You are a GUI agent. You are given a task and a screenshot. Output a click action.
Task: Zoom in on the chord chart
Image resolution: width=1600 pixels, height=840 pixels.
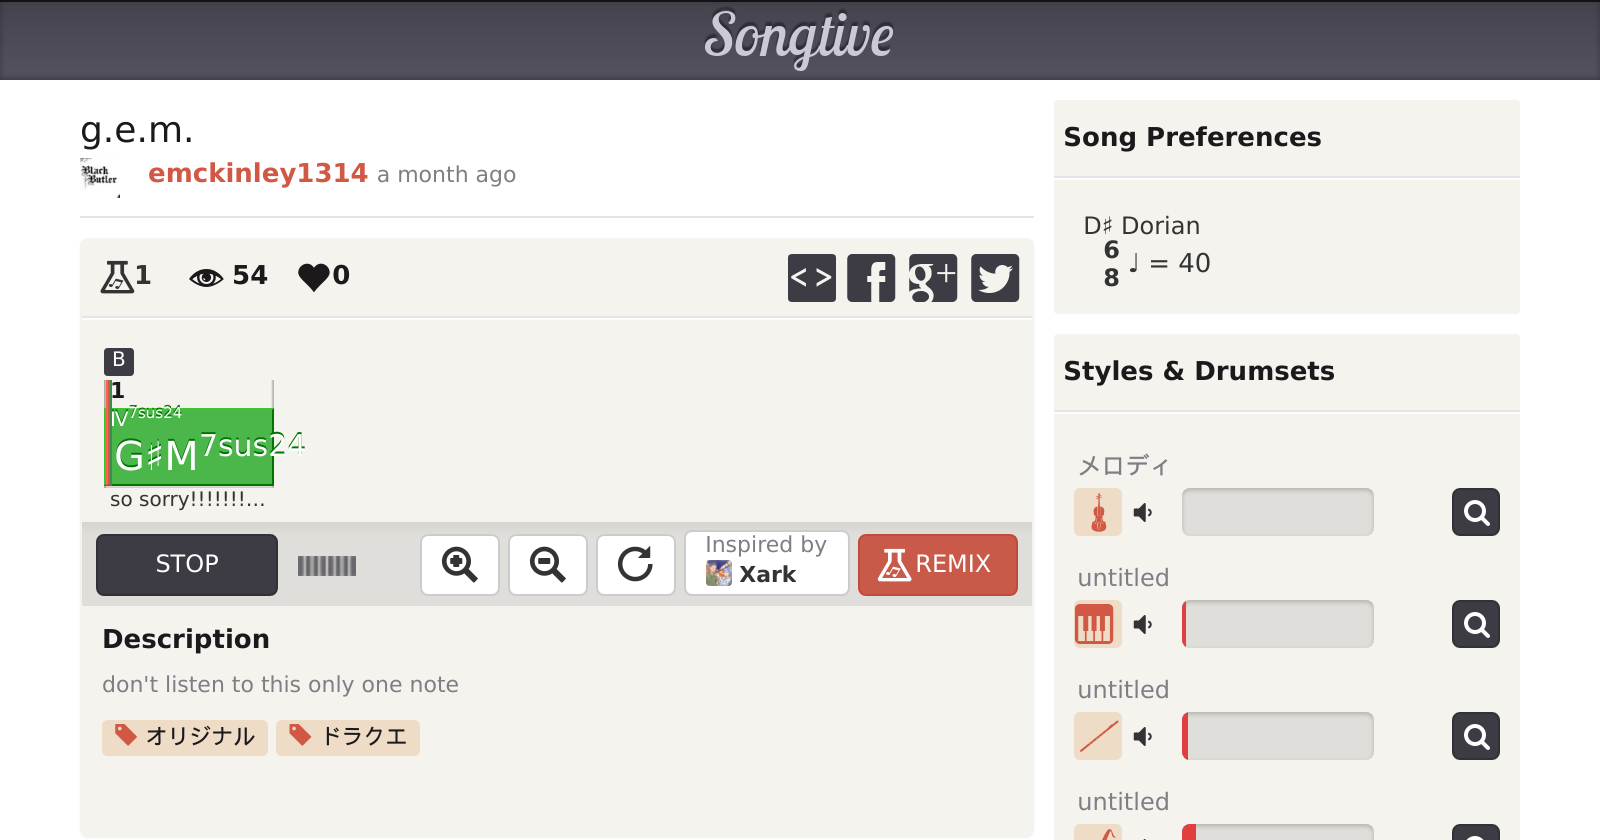(460, 564)
